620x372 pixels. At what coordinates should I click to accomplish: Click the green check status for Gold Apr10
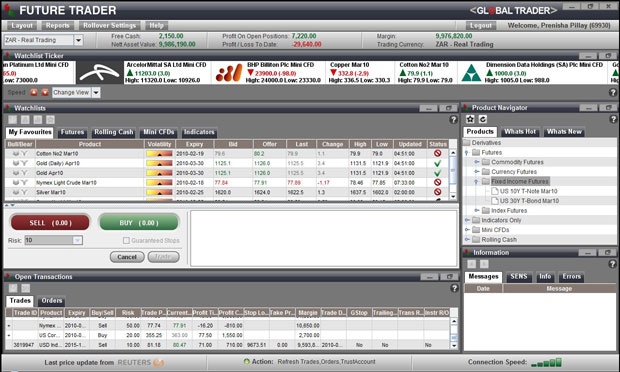(437, 173)
